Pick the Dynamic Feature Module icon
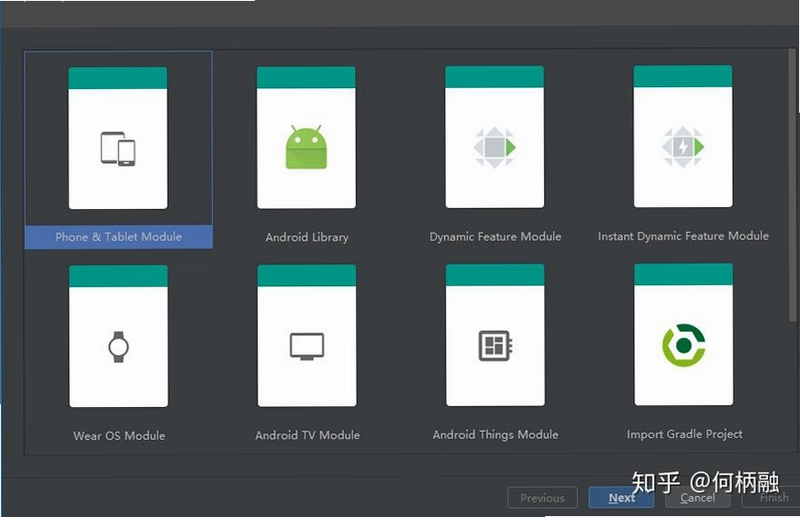800x517 pixels. (x=494, y=147)
